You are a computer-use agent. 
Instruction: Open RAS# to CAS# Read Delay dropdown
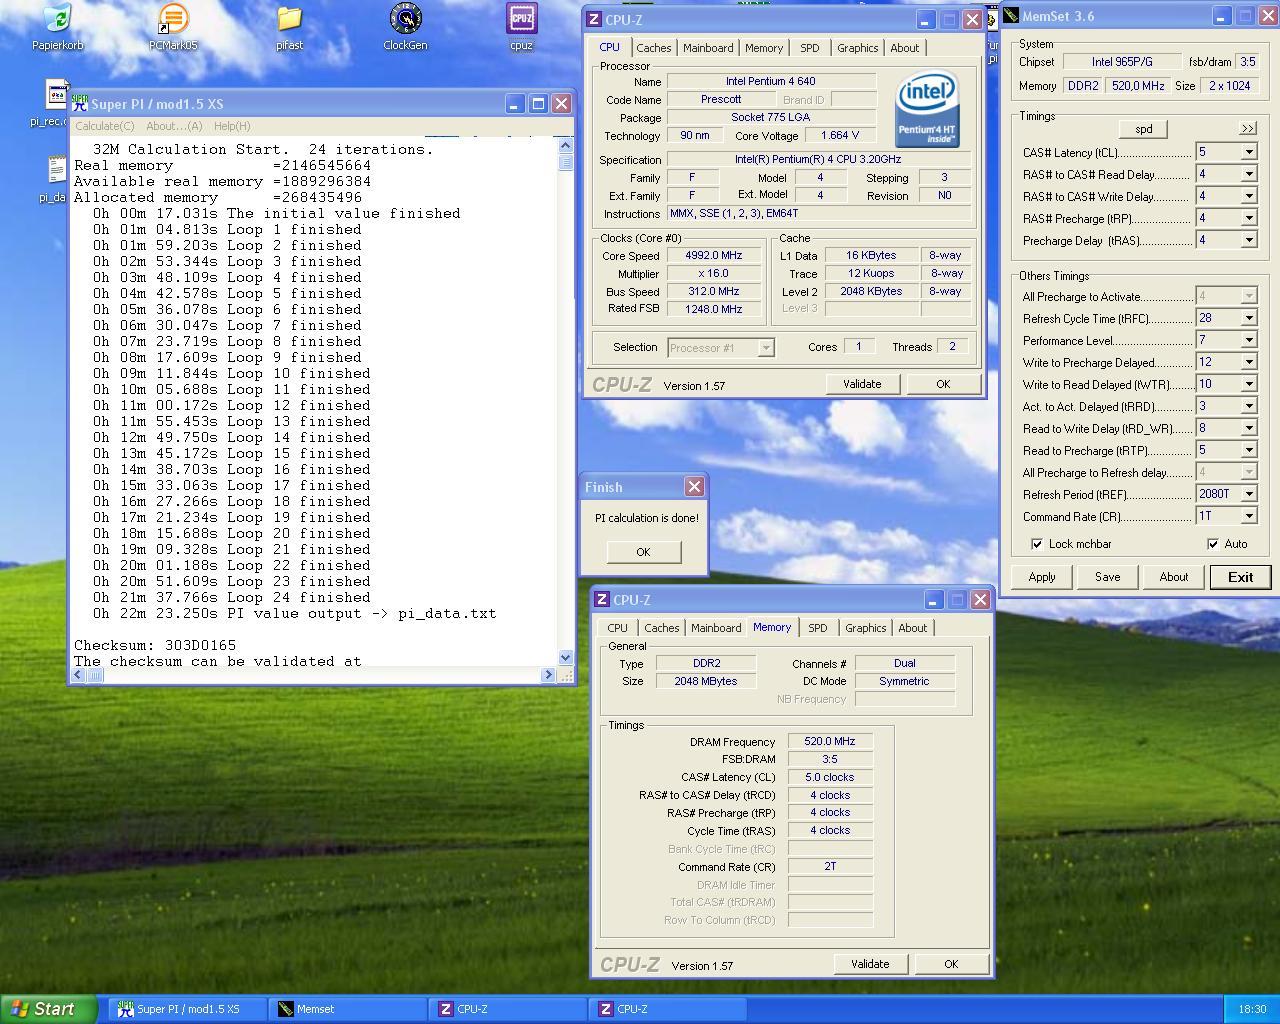click(x=1249, y=174)
